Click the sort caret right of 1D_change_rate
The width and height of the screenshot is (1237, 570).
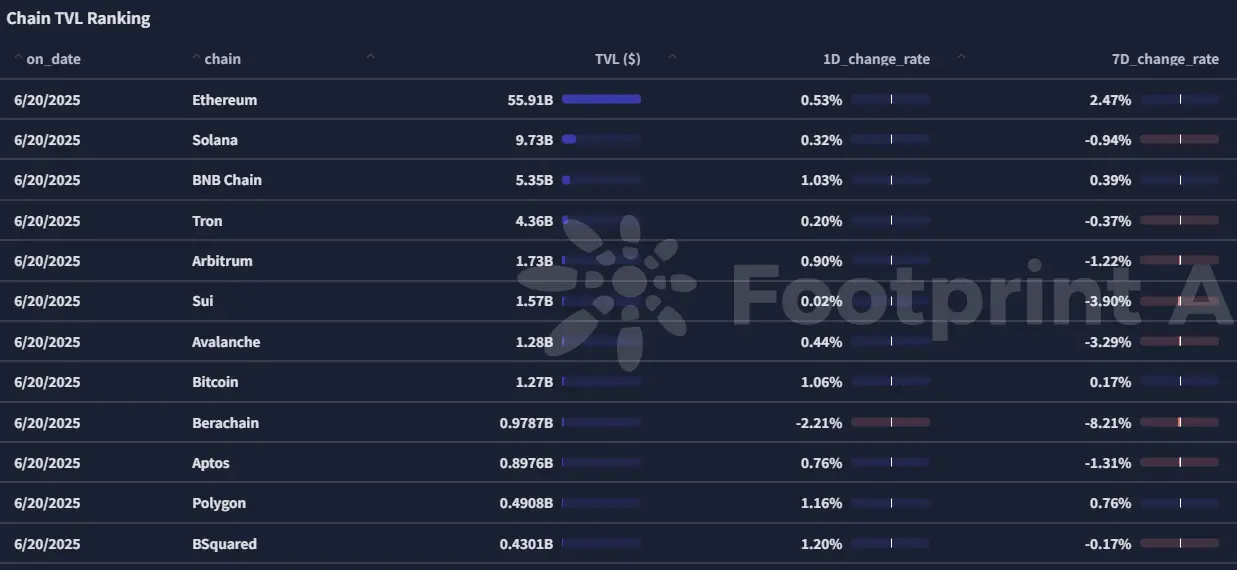click(x=961, y=57)
